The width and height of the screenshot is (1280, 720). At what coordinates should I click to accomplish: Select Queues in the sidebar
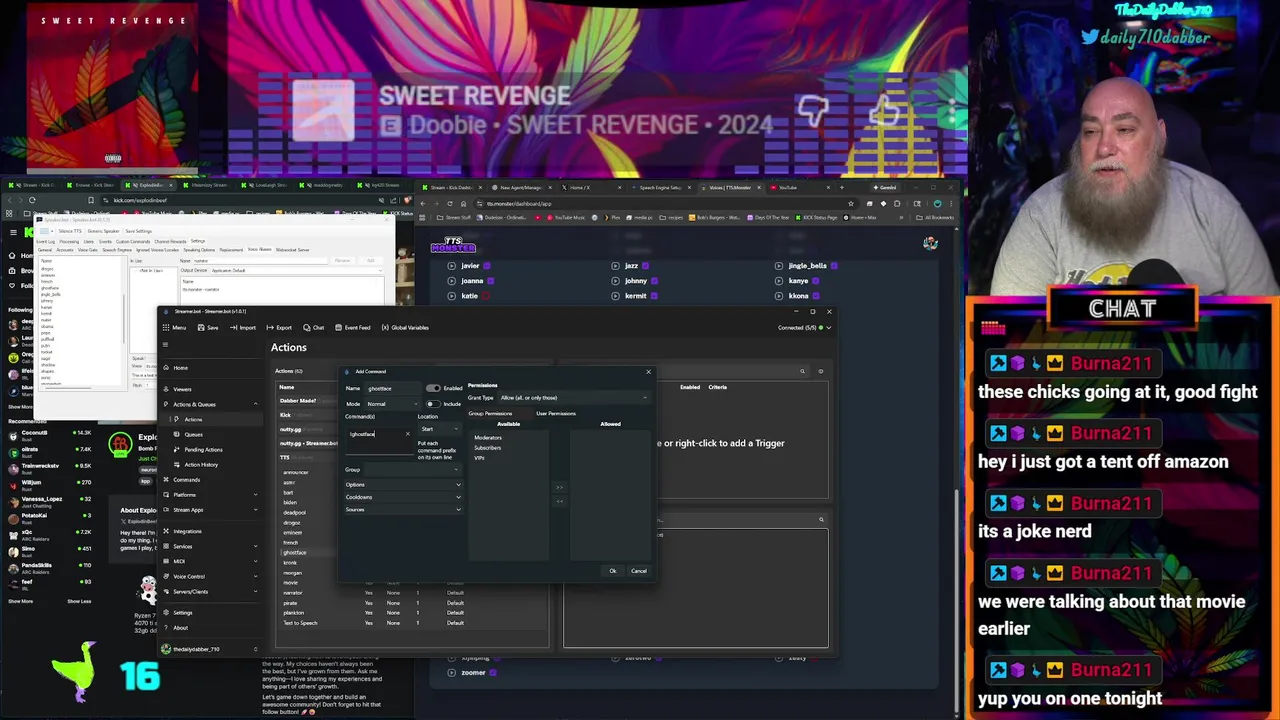click(193, 434)
